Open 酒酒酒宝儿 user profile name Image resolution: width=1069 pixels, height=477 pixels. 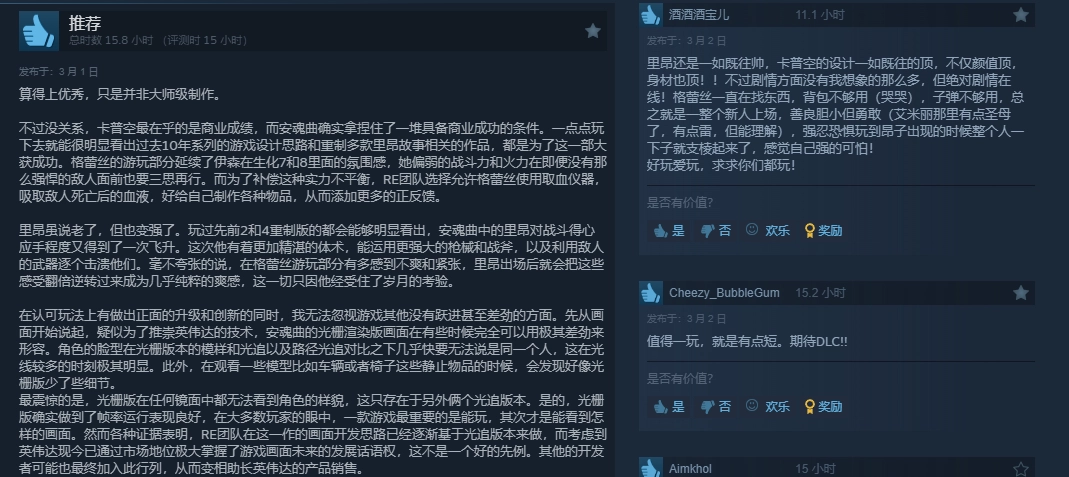699,15
